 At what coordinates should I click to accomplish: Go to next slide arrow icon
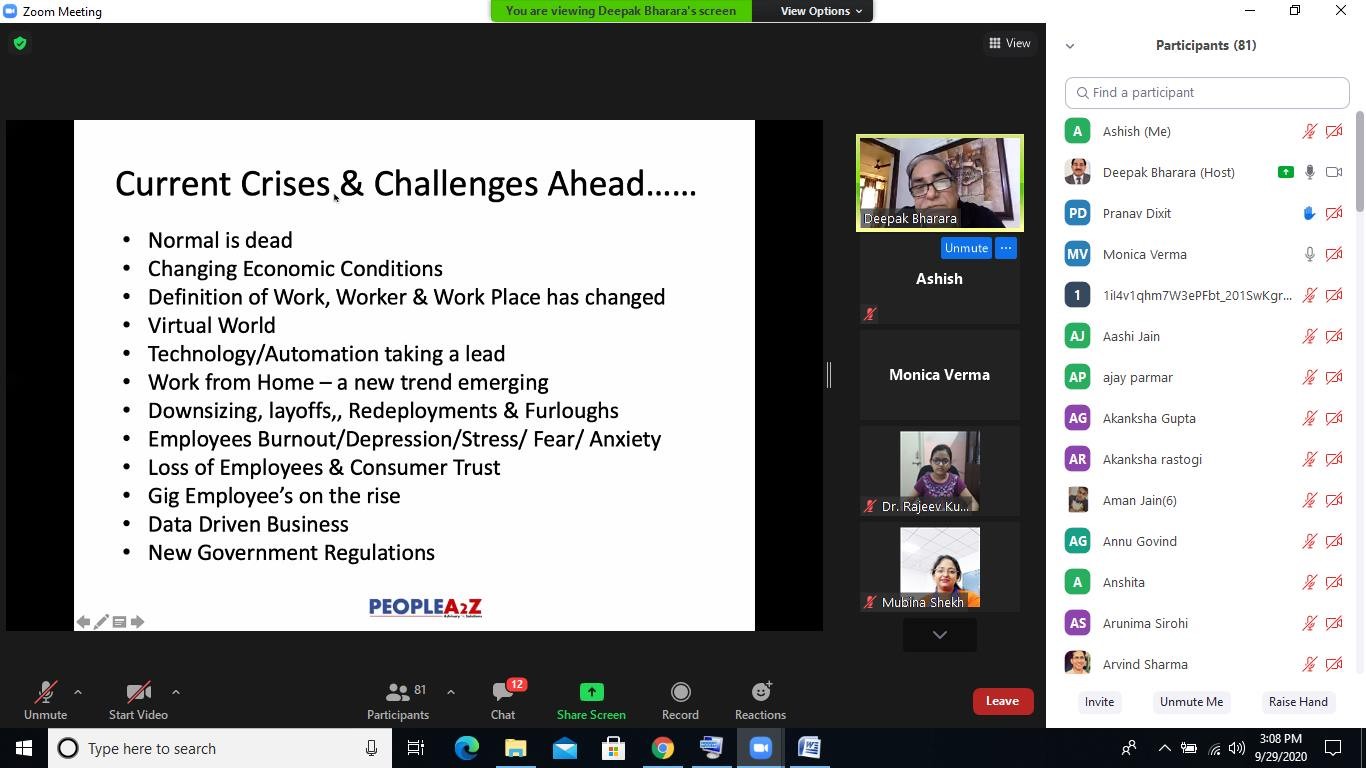click(138, 622)
